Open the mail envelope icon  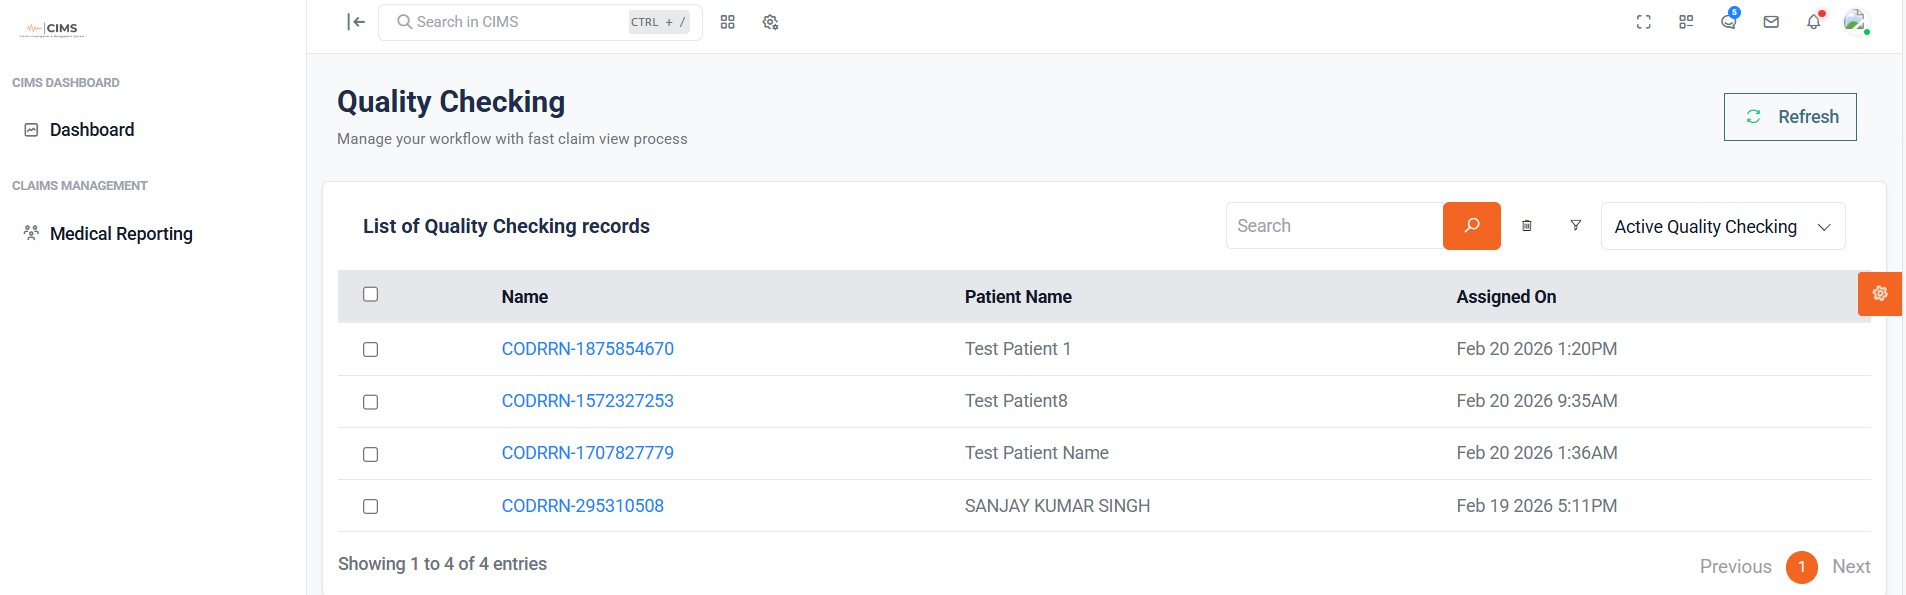pos(1771,22)
